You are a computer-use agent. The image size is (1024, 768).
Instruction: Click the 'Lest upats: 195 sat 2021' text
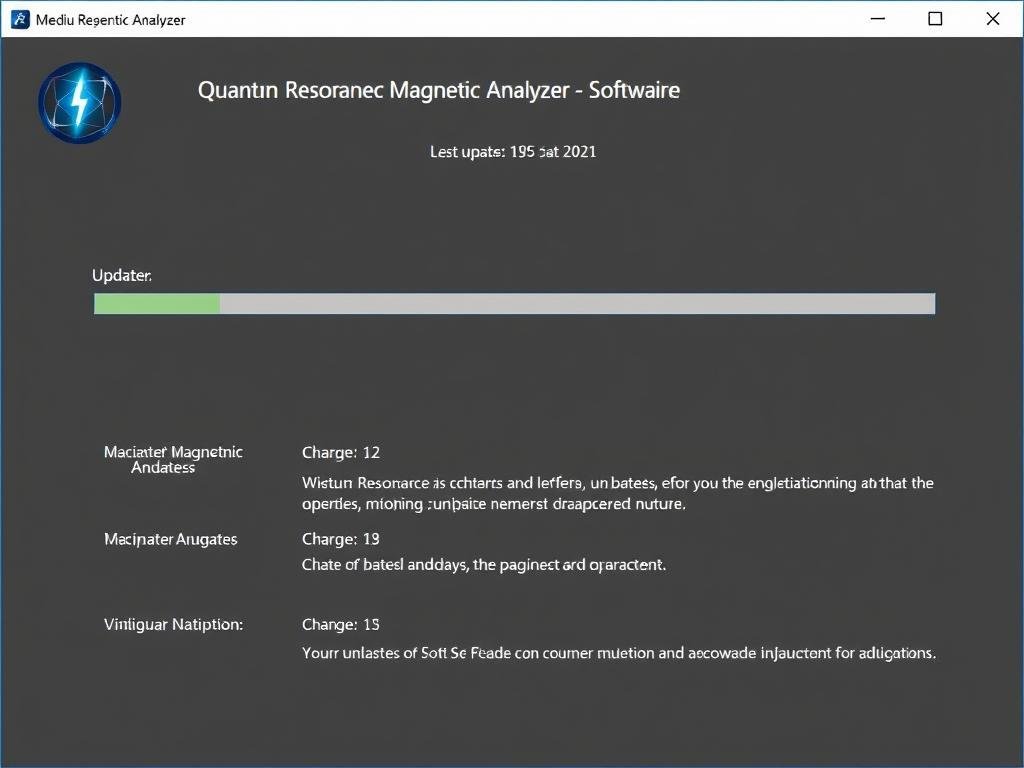pyautogui.click(x=512, y=152)
